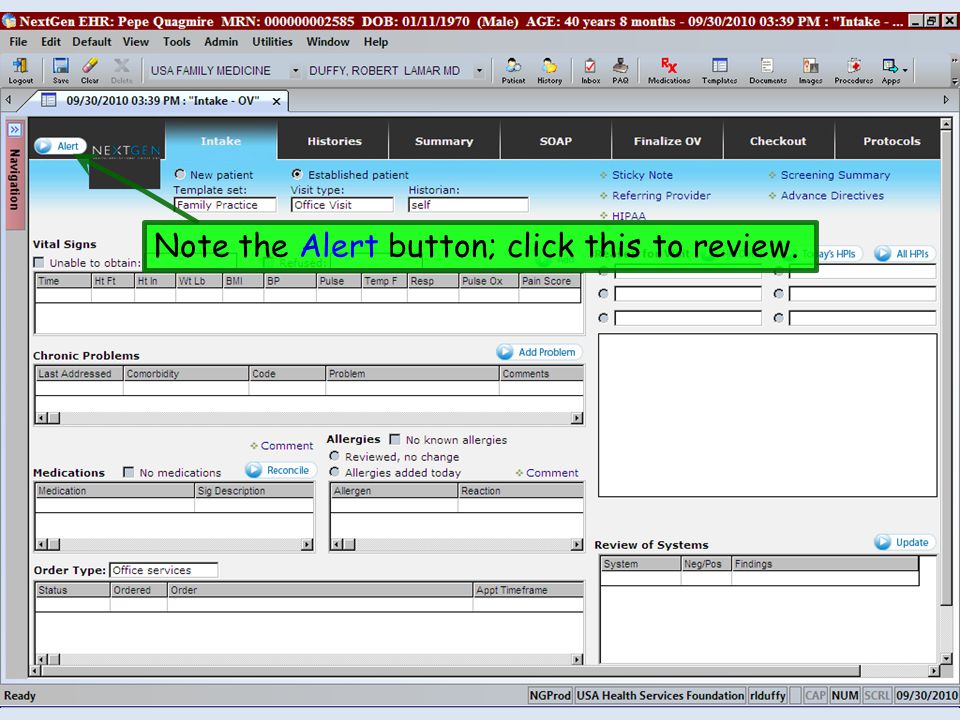Viewport: 960px width, 720px height.
Task: Open the Advance Directives link
Action: pyautogui.click(x=832, y=196)
